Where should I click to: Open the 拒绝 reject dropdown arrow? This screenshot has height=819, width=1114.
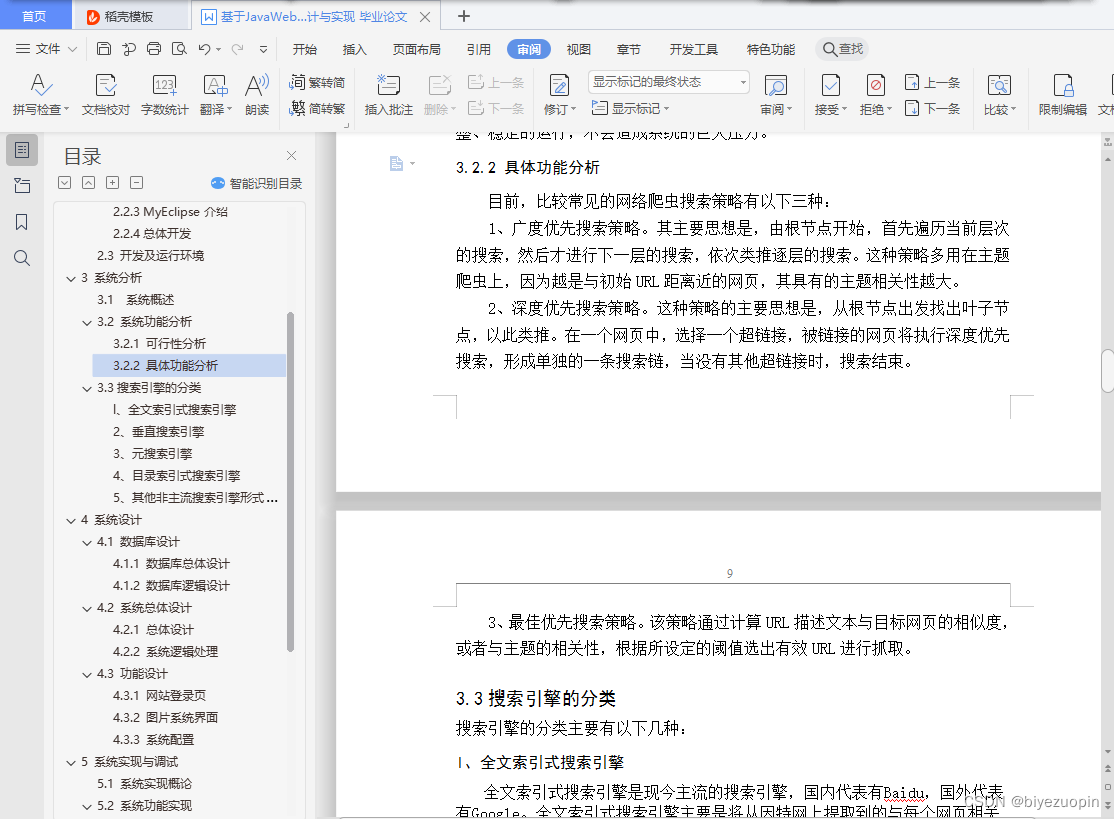click(888, 109)
